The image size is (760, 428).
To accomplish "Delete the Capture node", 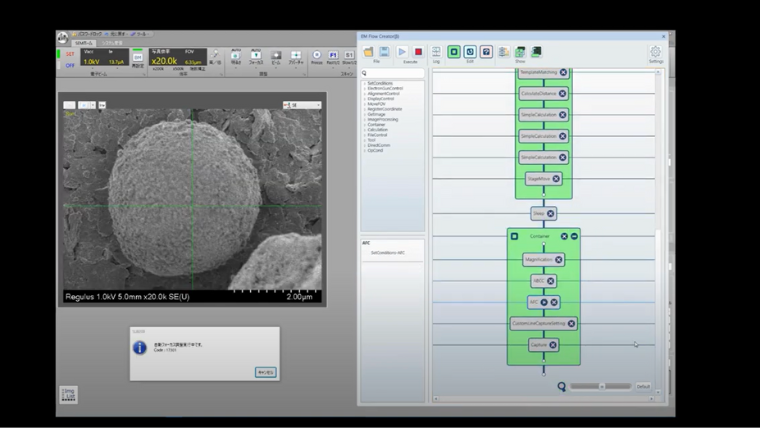I will point(553,345).
